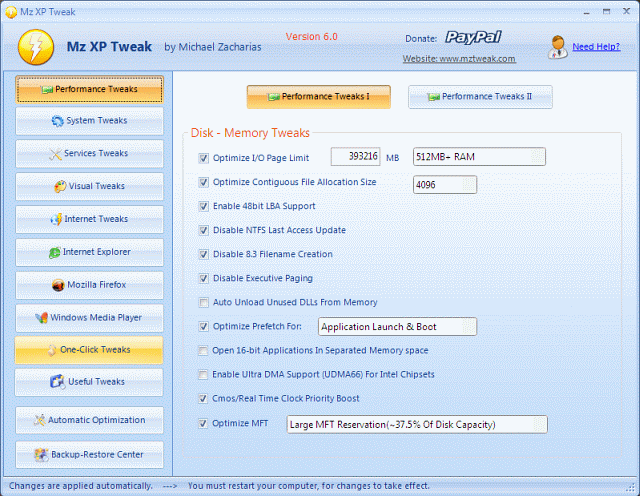Open System Tweaks via its gear icon
Image resolution: width=640 pixels, height=496 pixels.
pos(59,122)
